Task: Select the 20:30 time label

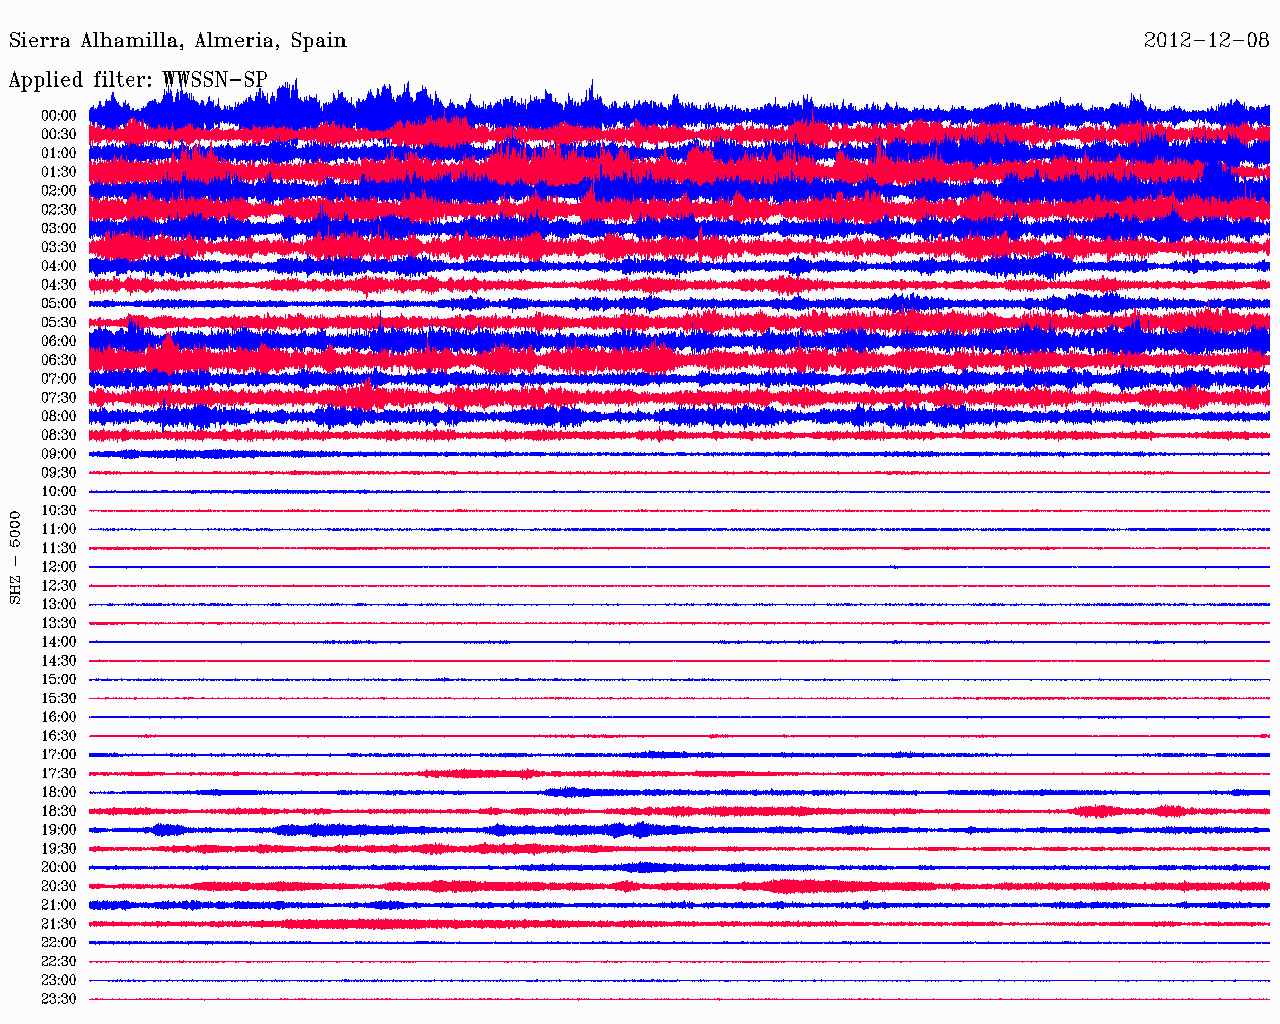Action: coord(59,887)
